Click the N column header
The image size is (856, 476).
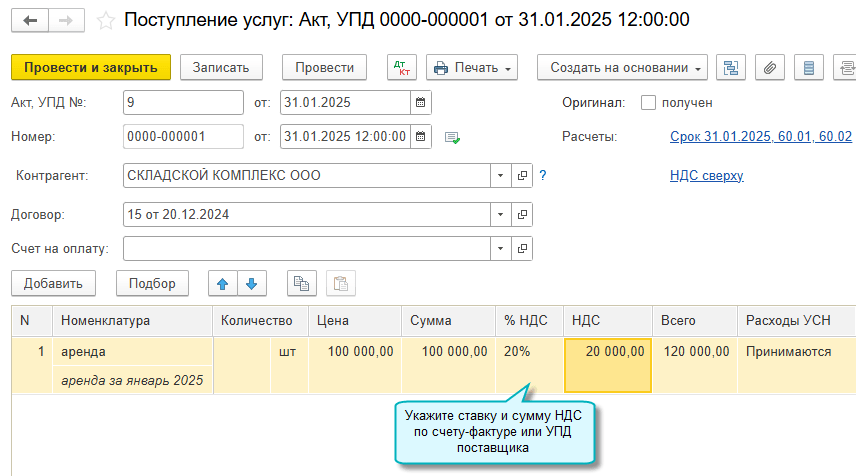pyautogui.click(x=32, y=320)
